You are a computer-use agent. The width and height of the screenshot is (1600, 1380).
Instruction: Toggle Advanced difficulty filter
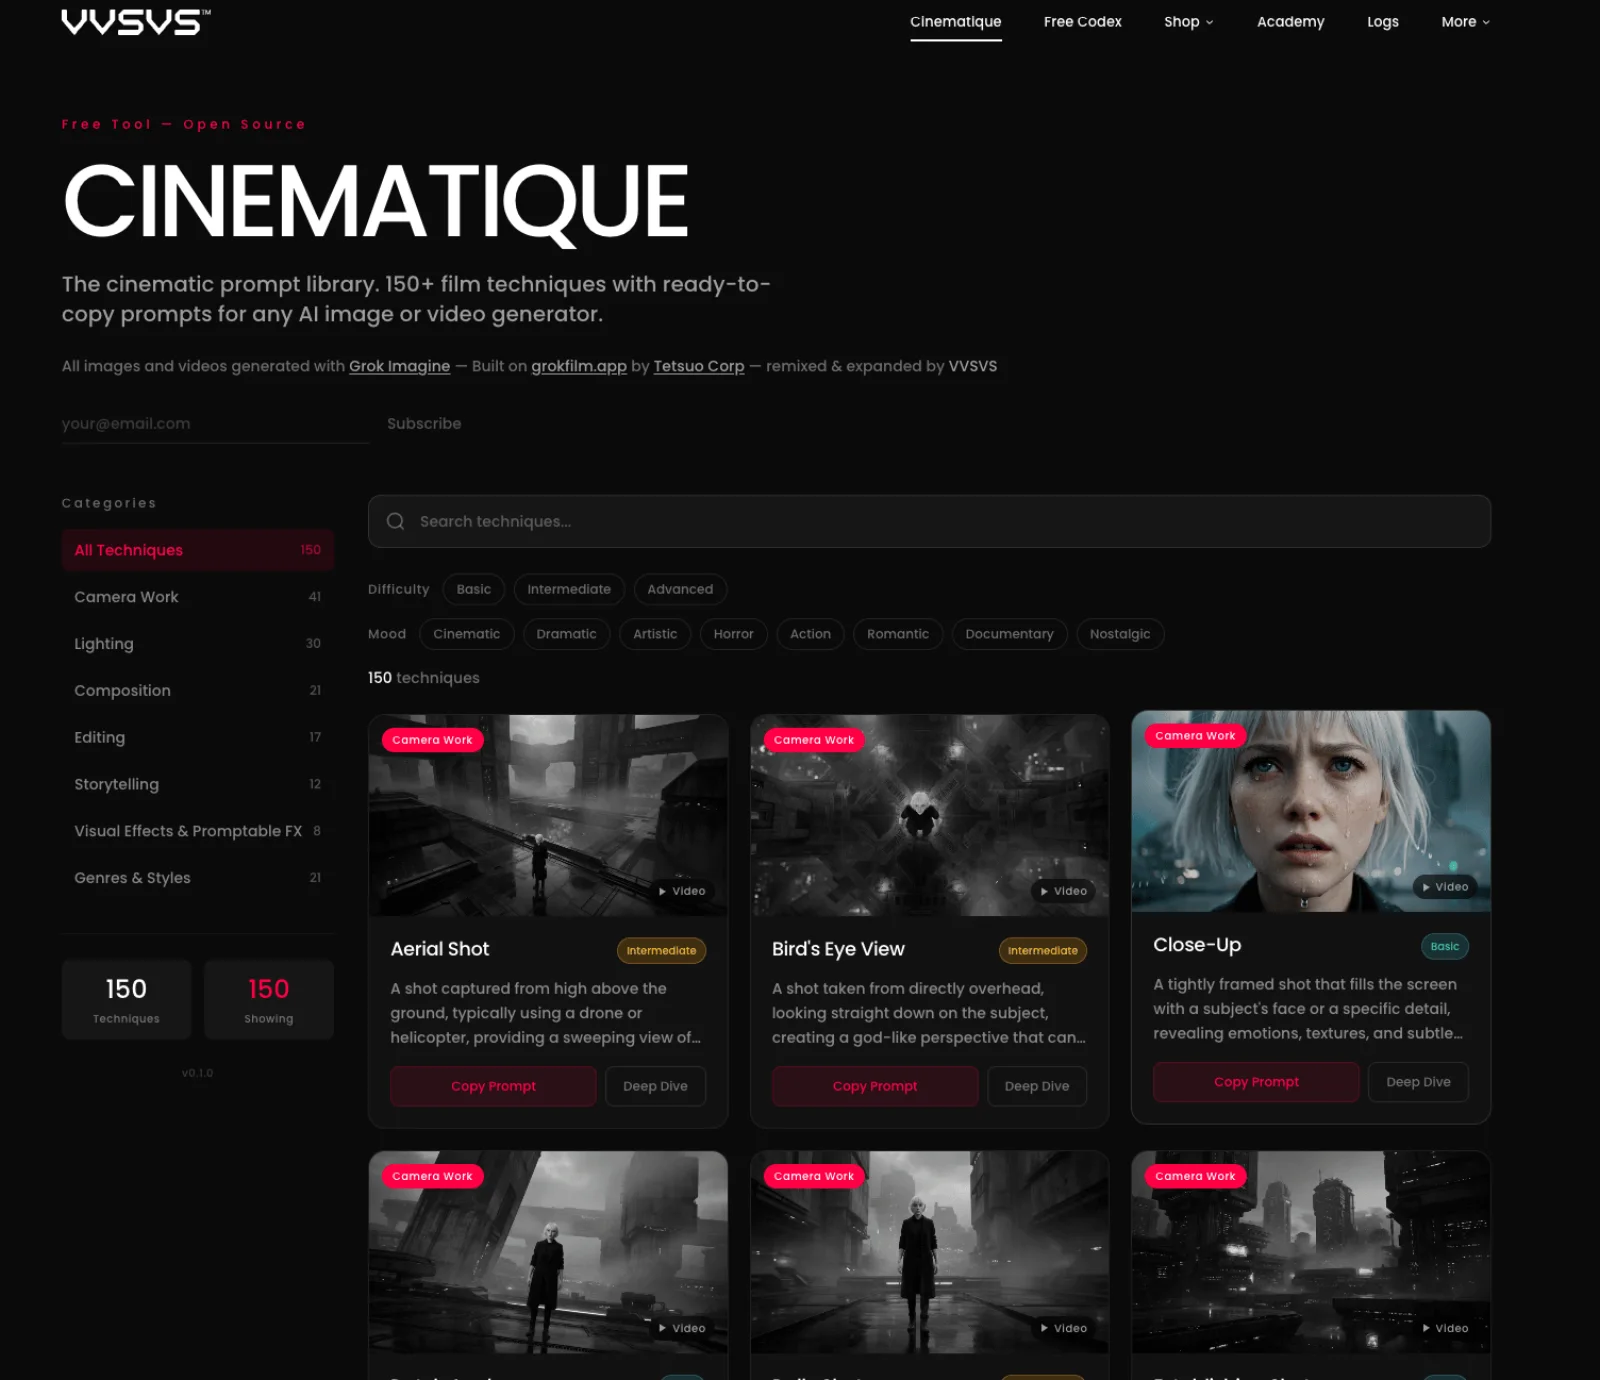pyautogui.click(x=680, y=589)
